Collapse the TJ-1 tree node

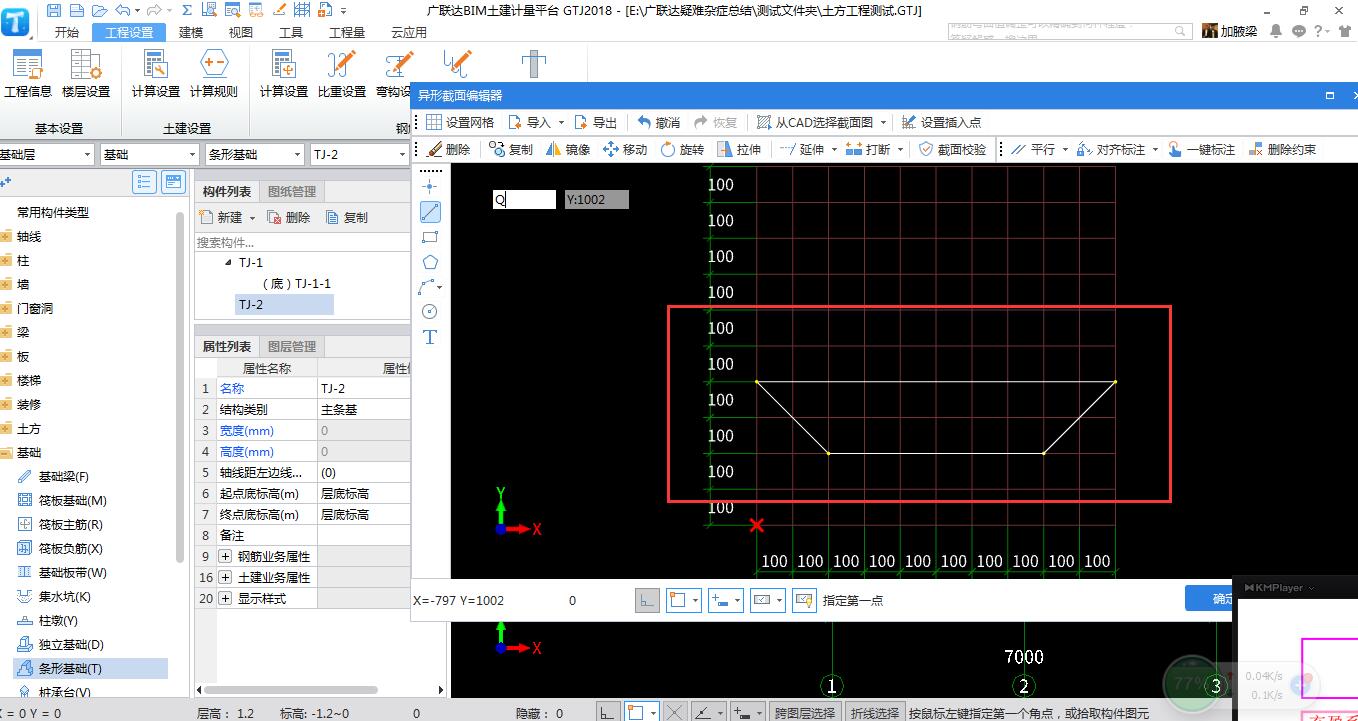coord(228,262)
